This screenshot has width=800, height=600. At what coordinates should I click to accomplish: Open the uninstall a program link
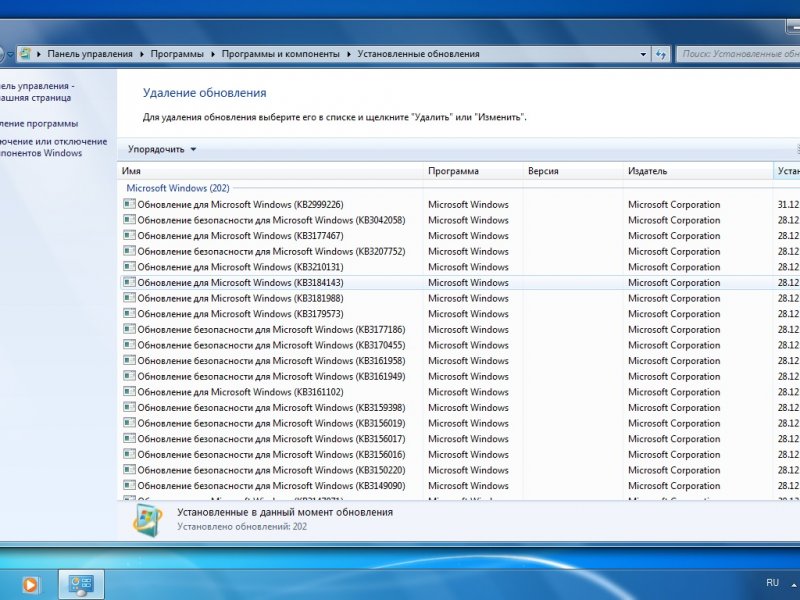pos(39,123)
